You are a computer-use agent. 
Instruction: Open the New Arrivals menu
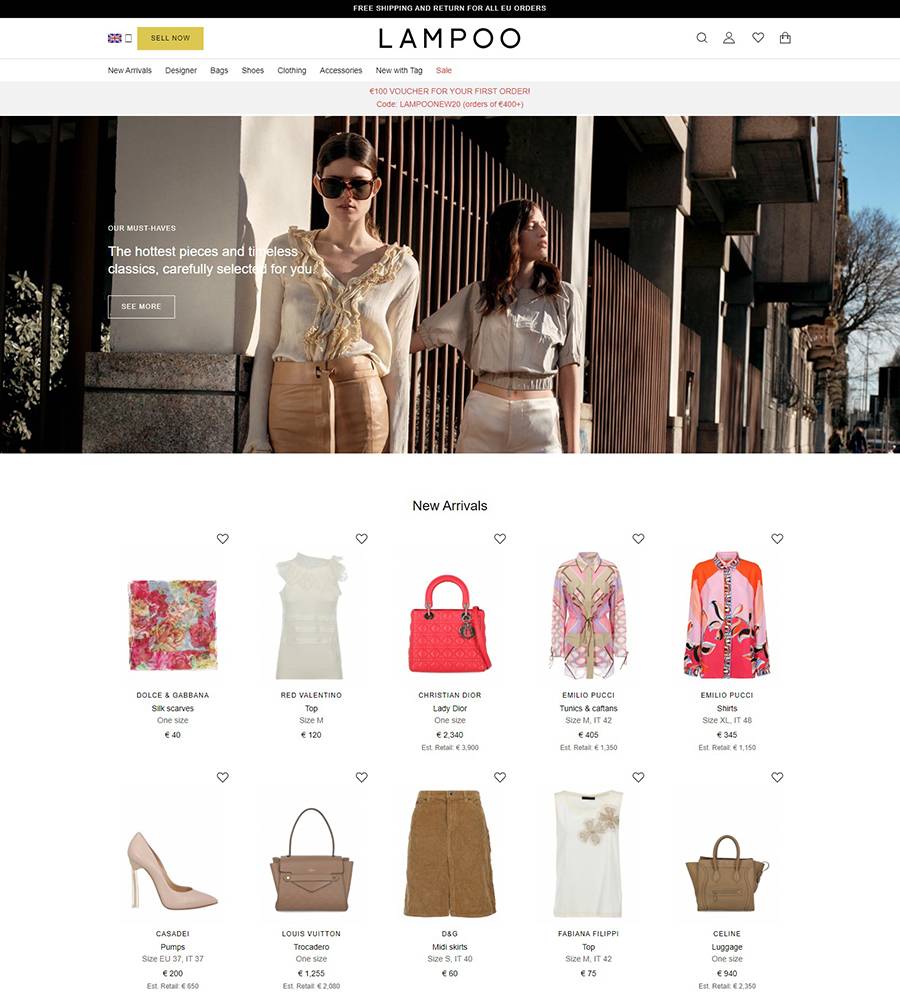[130, 71]
